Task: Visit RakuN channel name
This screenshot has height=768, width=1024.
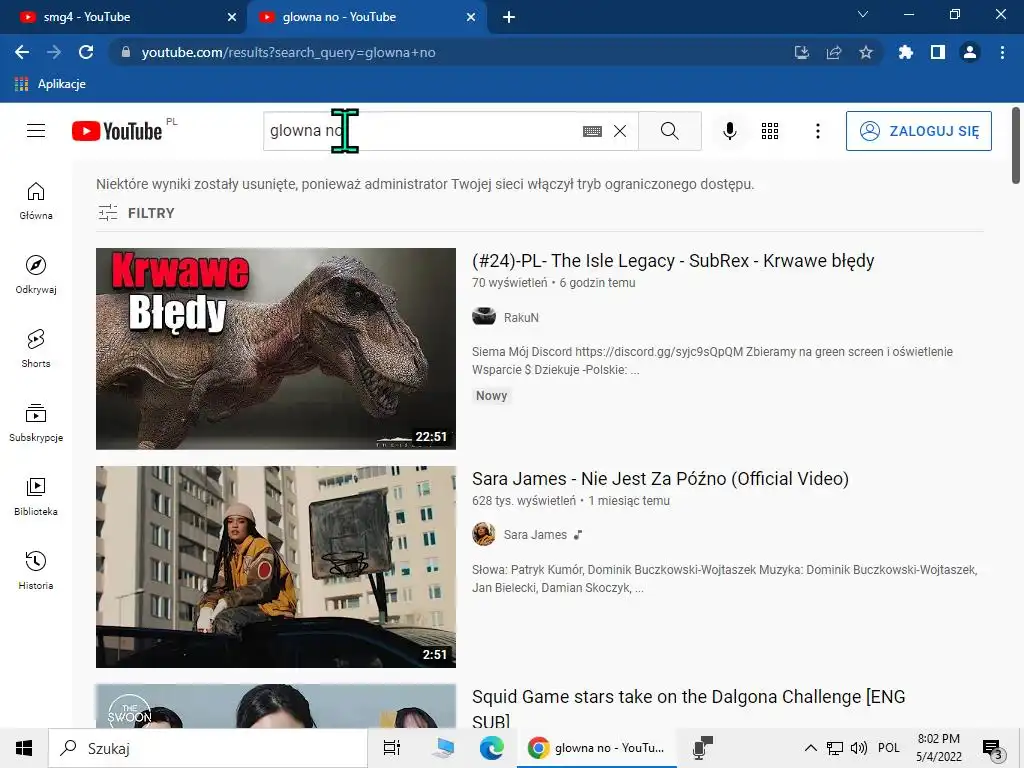Action: coord(521,317)
